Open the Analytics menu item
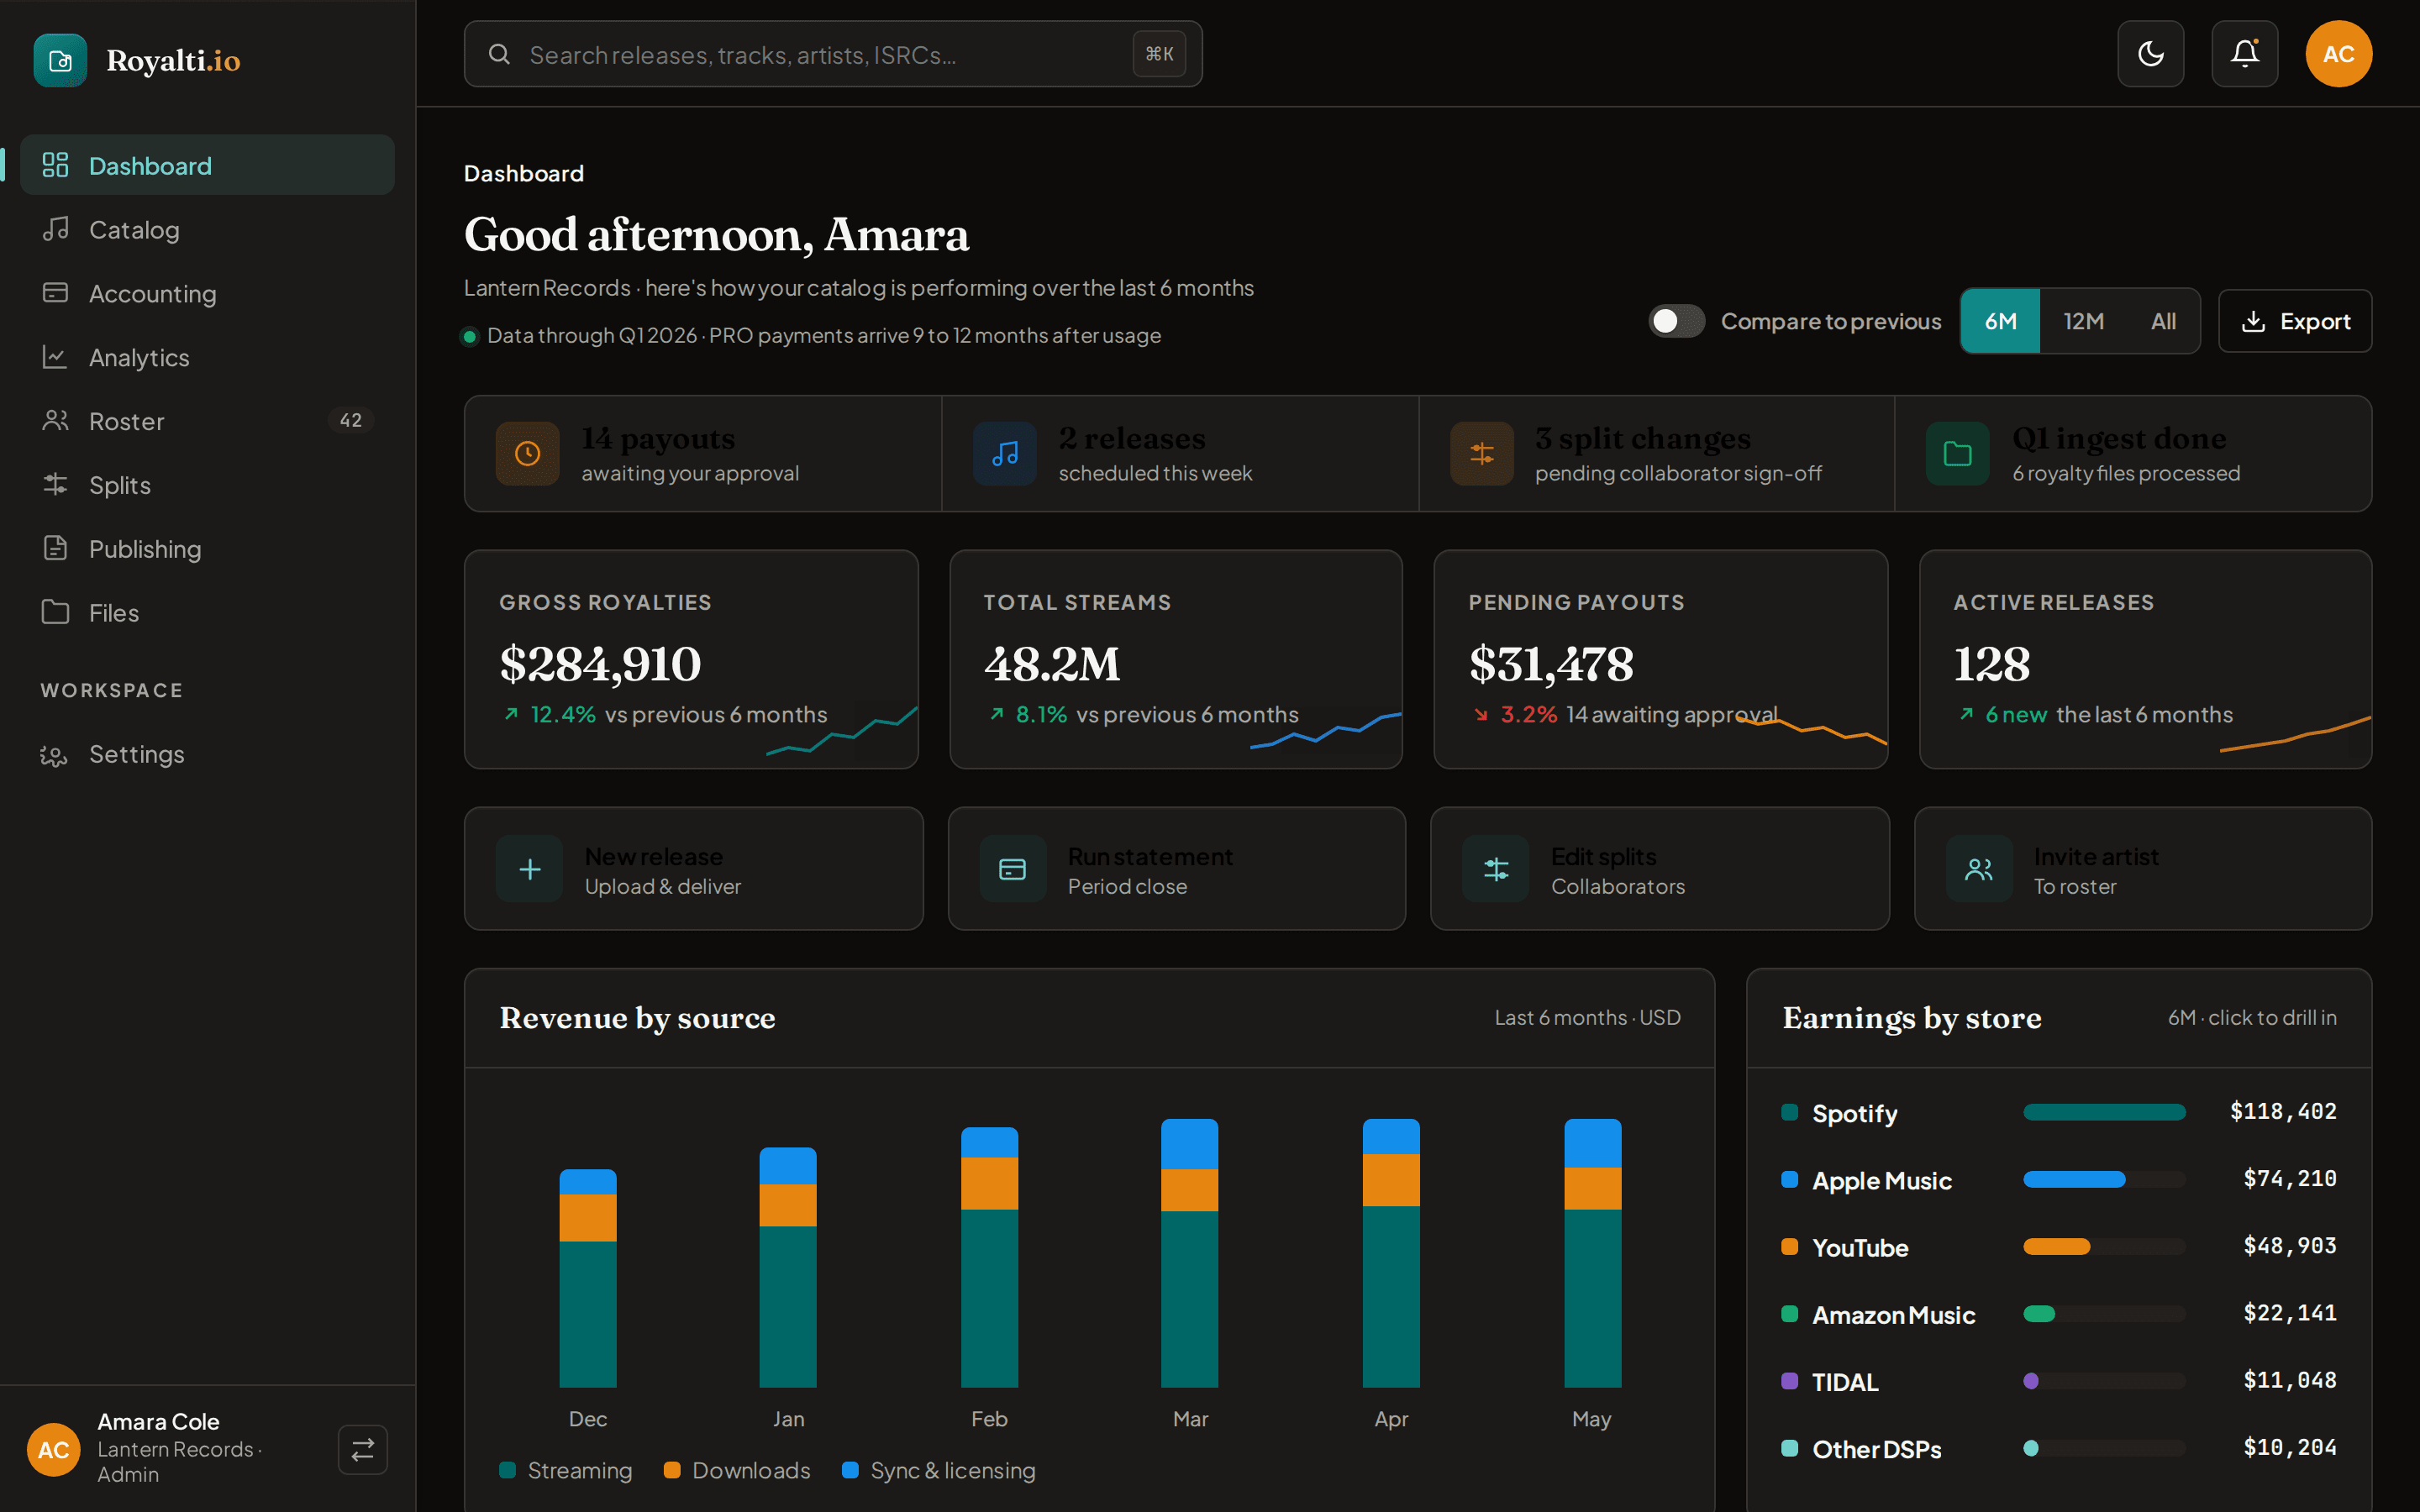This screenshot has height=1512, width=2420. pyautogui.click(x=207, y=357)
